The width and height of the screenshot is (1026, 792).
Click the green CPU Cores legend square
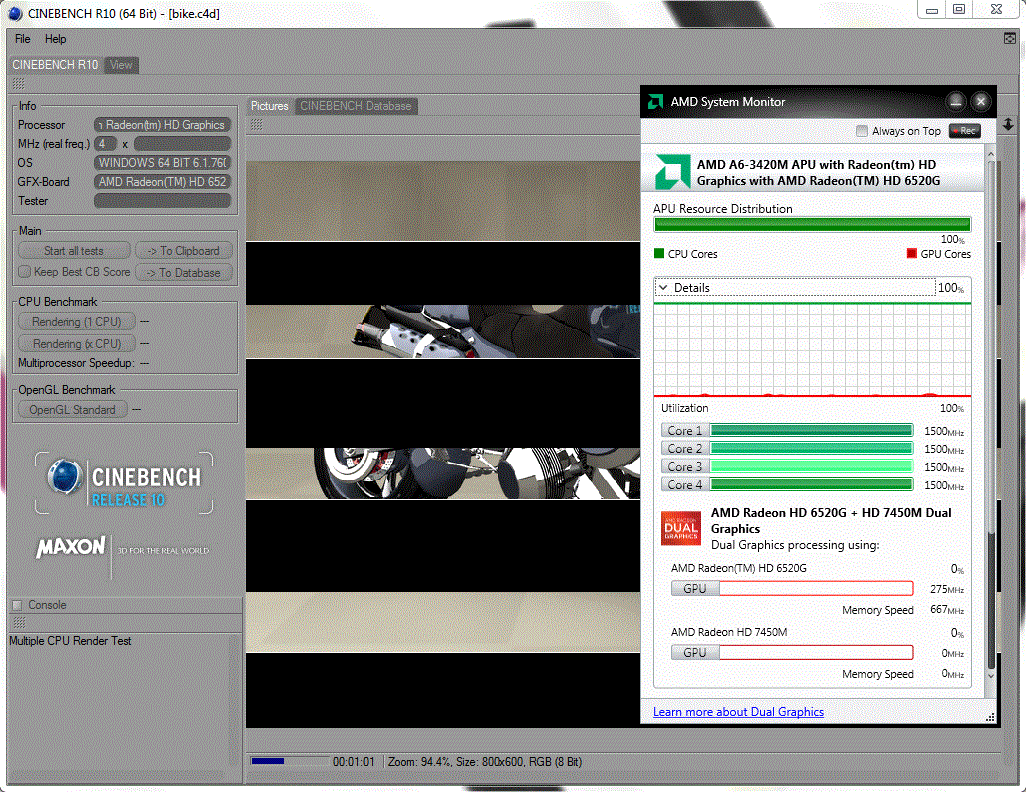(659, 253)
